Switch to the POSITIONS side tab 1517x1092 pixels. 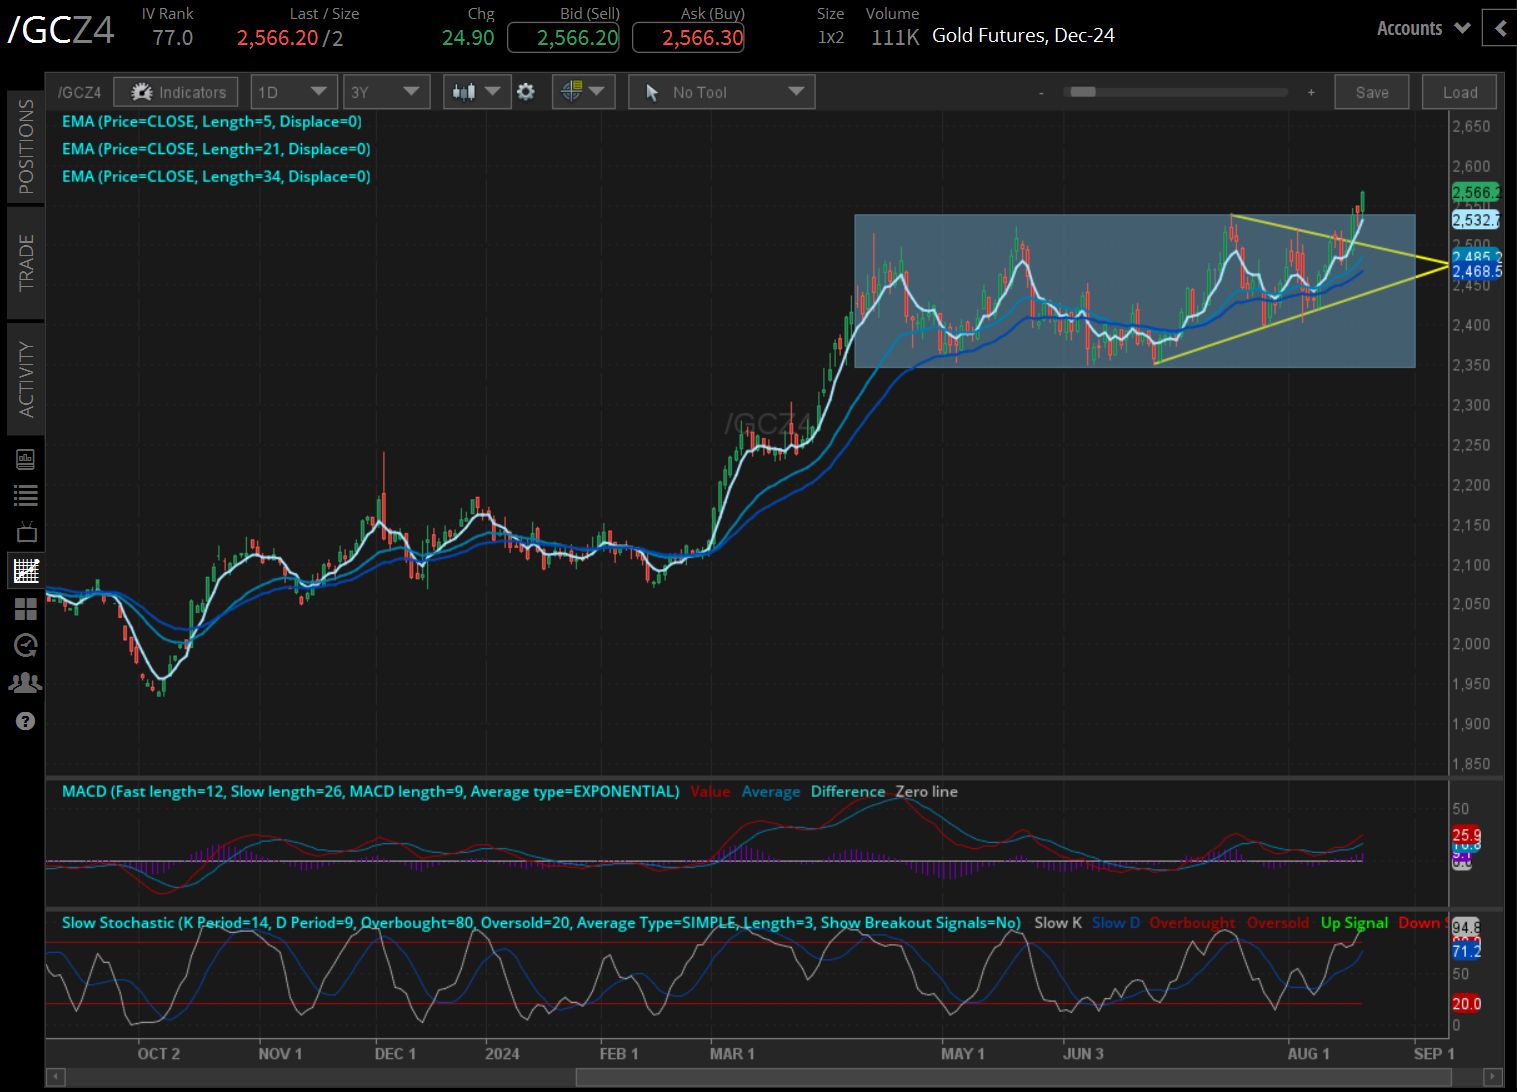(26, 146)
